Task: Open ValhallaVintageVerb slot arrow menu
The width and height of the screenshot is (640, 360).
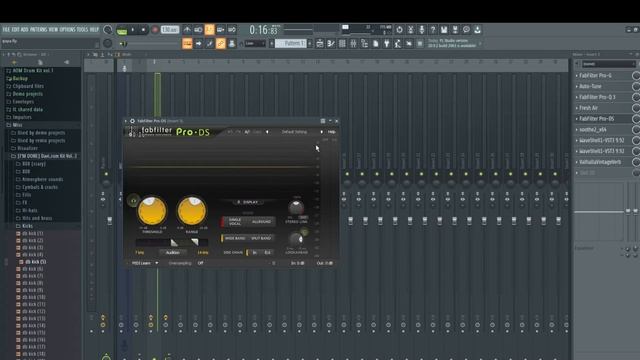Action: (576, 162)
